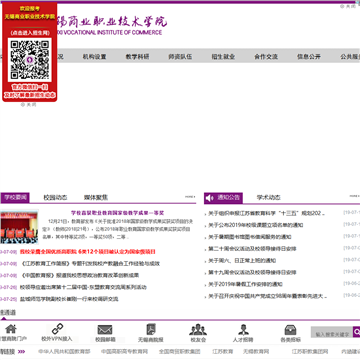Close the red admissions floating banner
Image resolution: width=360 pixels, height=360 pixels.
point(28,105)
